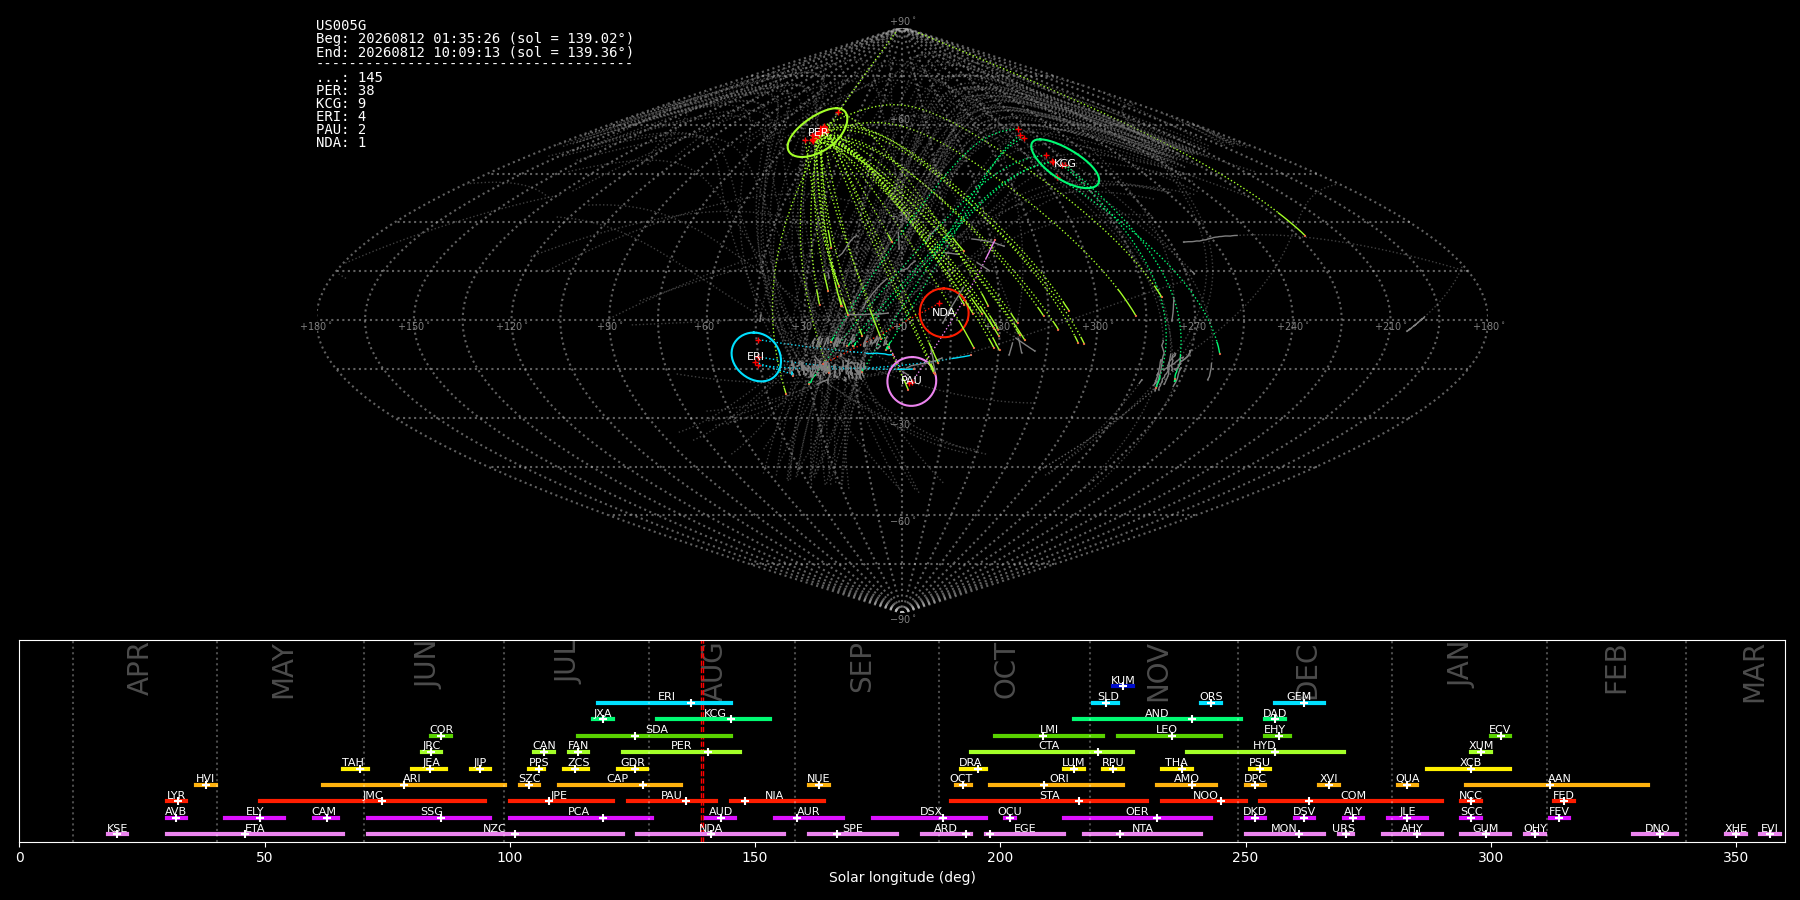Click the GEM shower bar in December
The height and width of the screenshot is (900, 1800).
tap(1299, 703)
